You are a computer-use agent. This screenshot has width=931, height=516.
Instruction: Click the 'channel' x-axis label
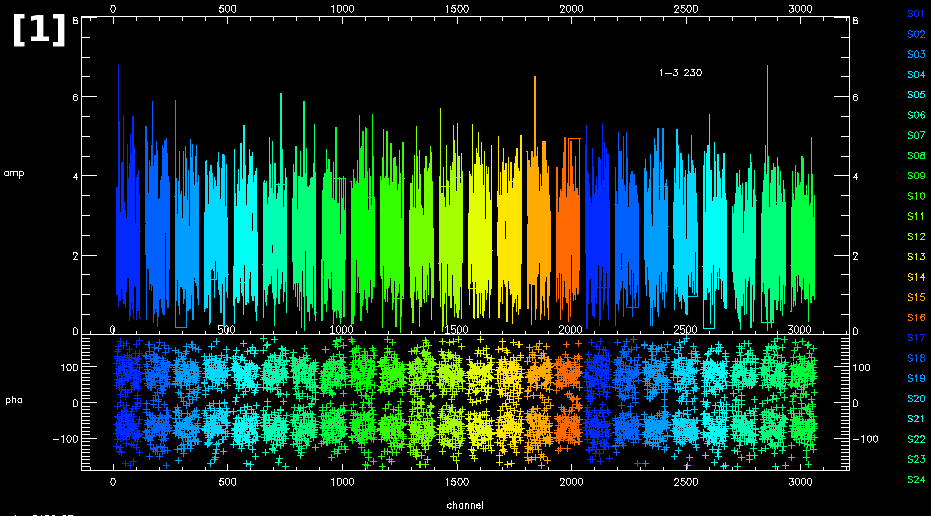464,505
